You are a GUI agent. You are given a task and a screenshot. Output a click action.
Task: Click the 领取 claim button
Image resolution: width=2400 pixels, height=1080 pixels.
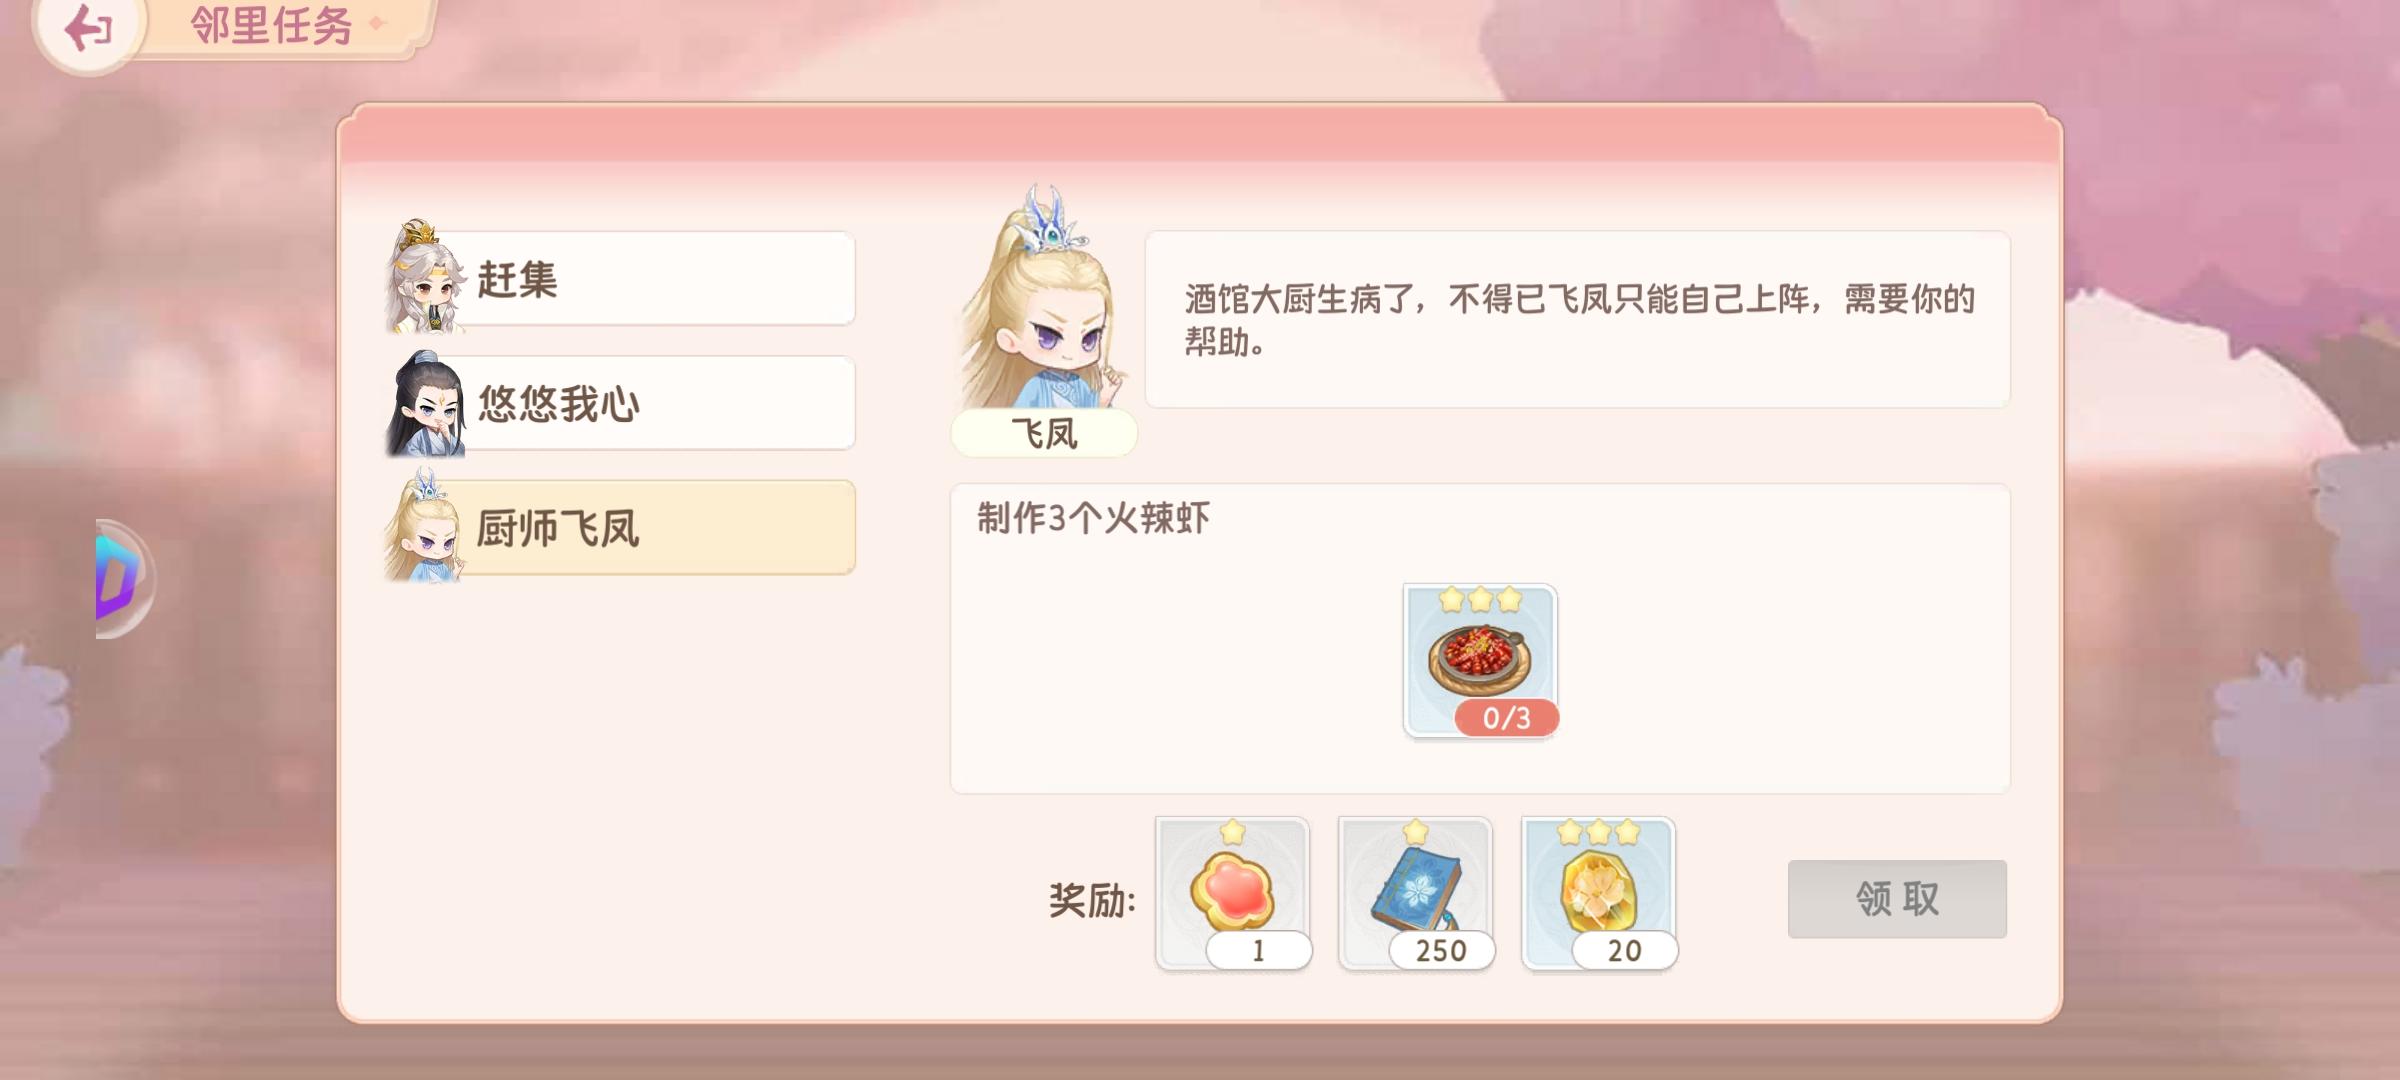(x=1897, y=899)
